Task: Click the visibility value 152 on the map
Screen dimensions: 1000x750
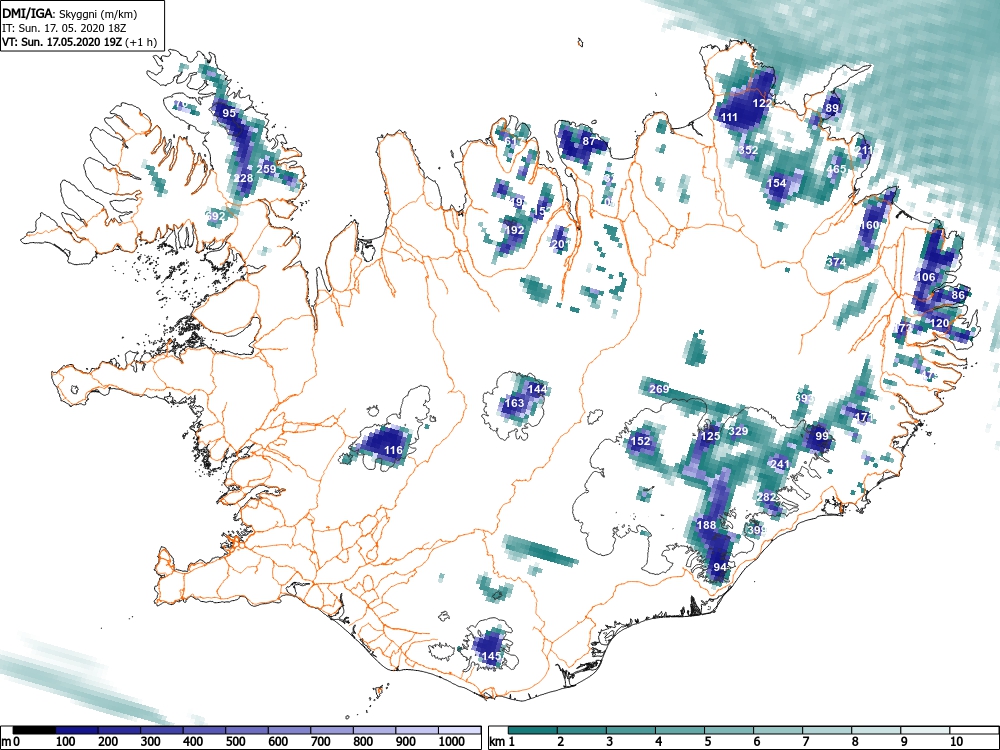Action: [x=640, y=441]
